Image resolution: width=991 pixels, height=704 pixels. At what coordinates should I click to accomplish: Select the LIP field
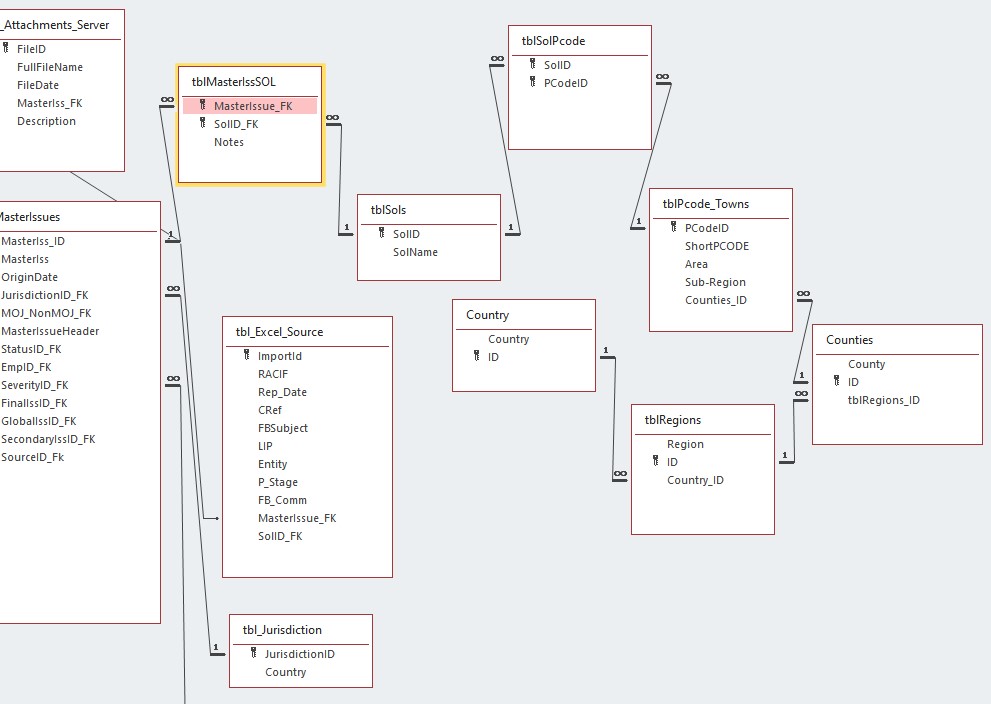265,446
